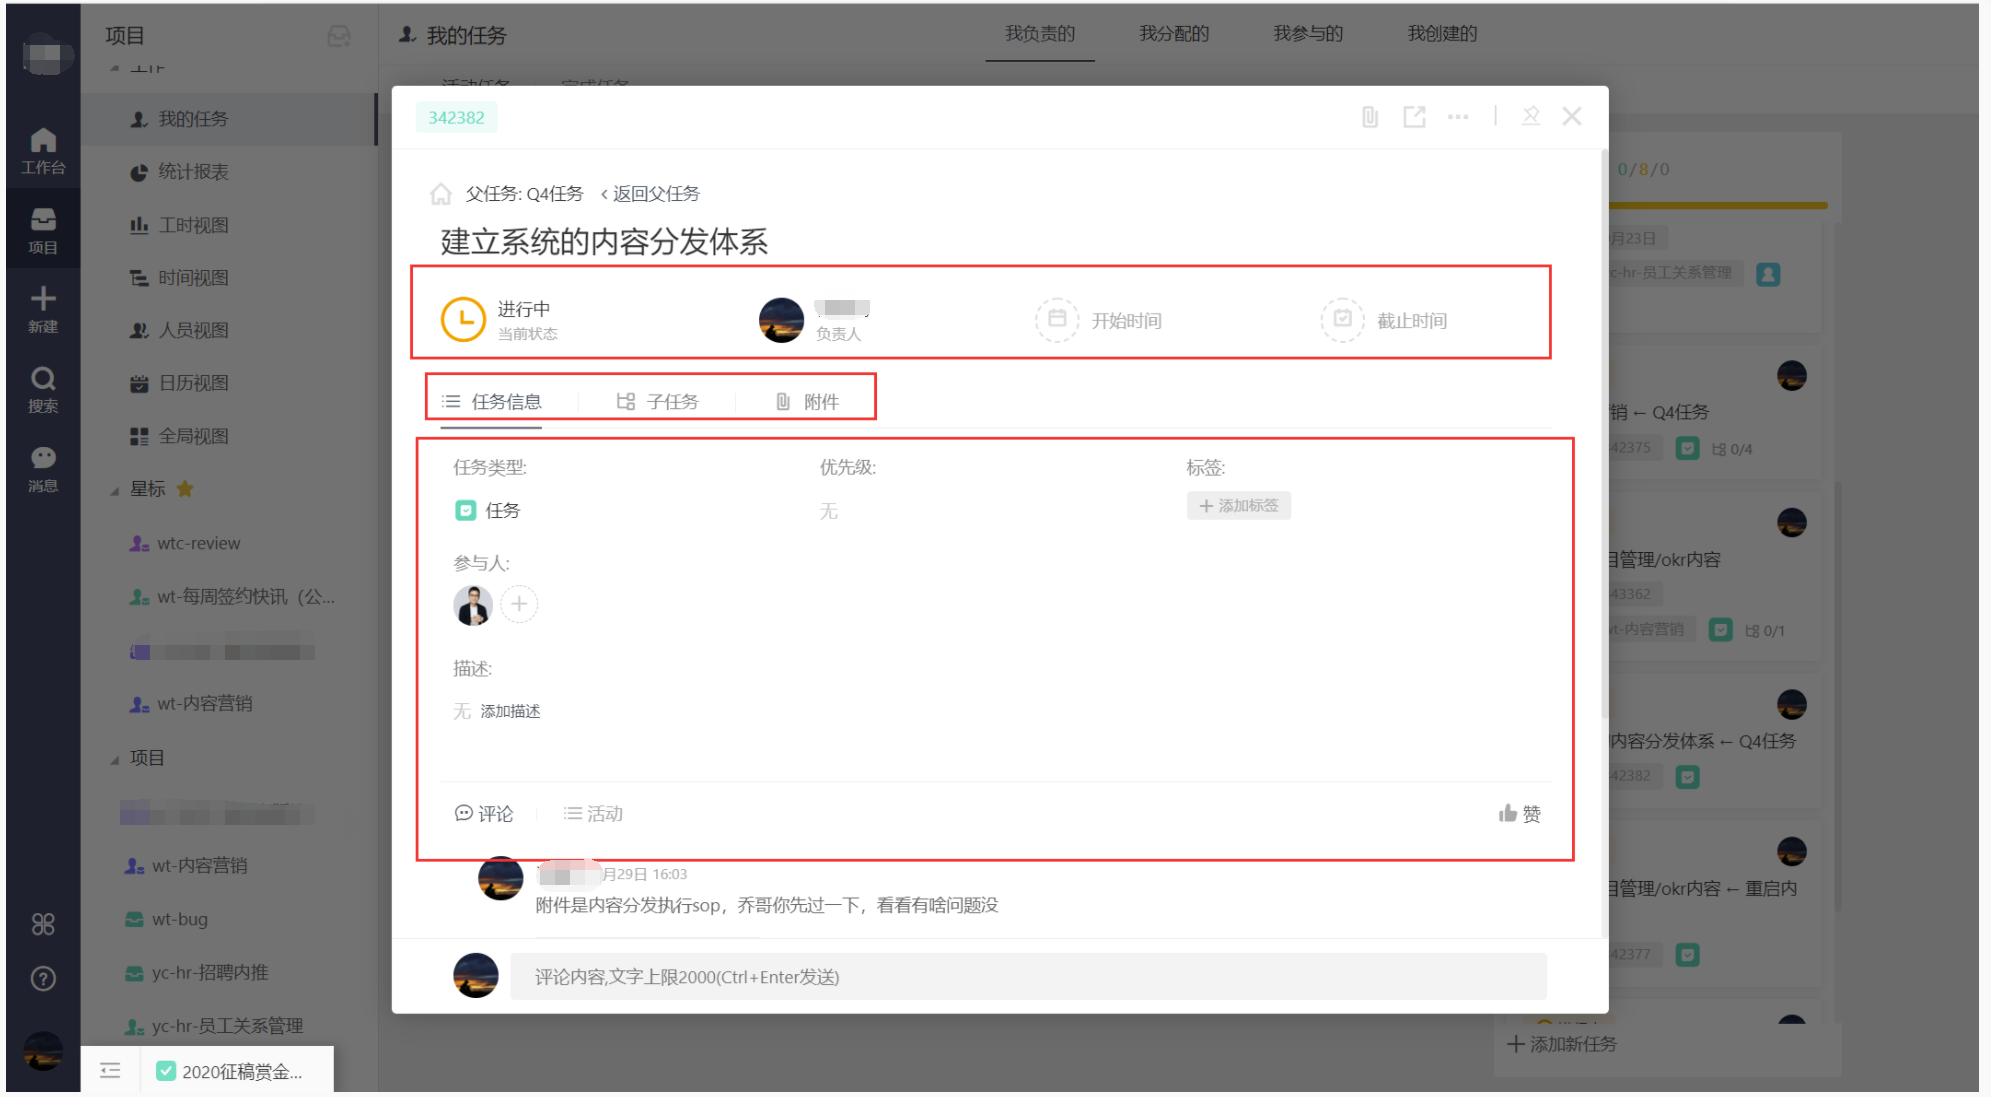Toggle sidebar collapse icon at bottom left
Screen dimensions: 1991x1097
[110, 1071]
